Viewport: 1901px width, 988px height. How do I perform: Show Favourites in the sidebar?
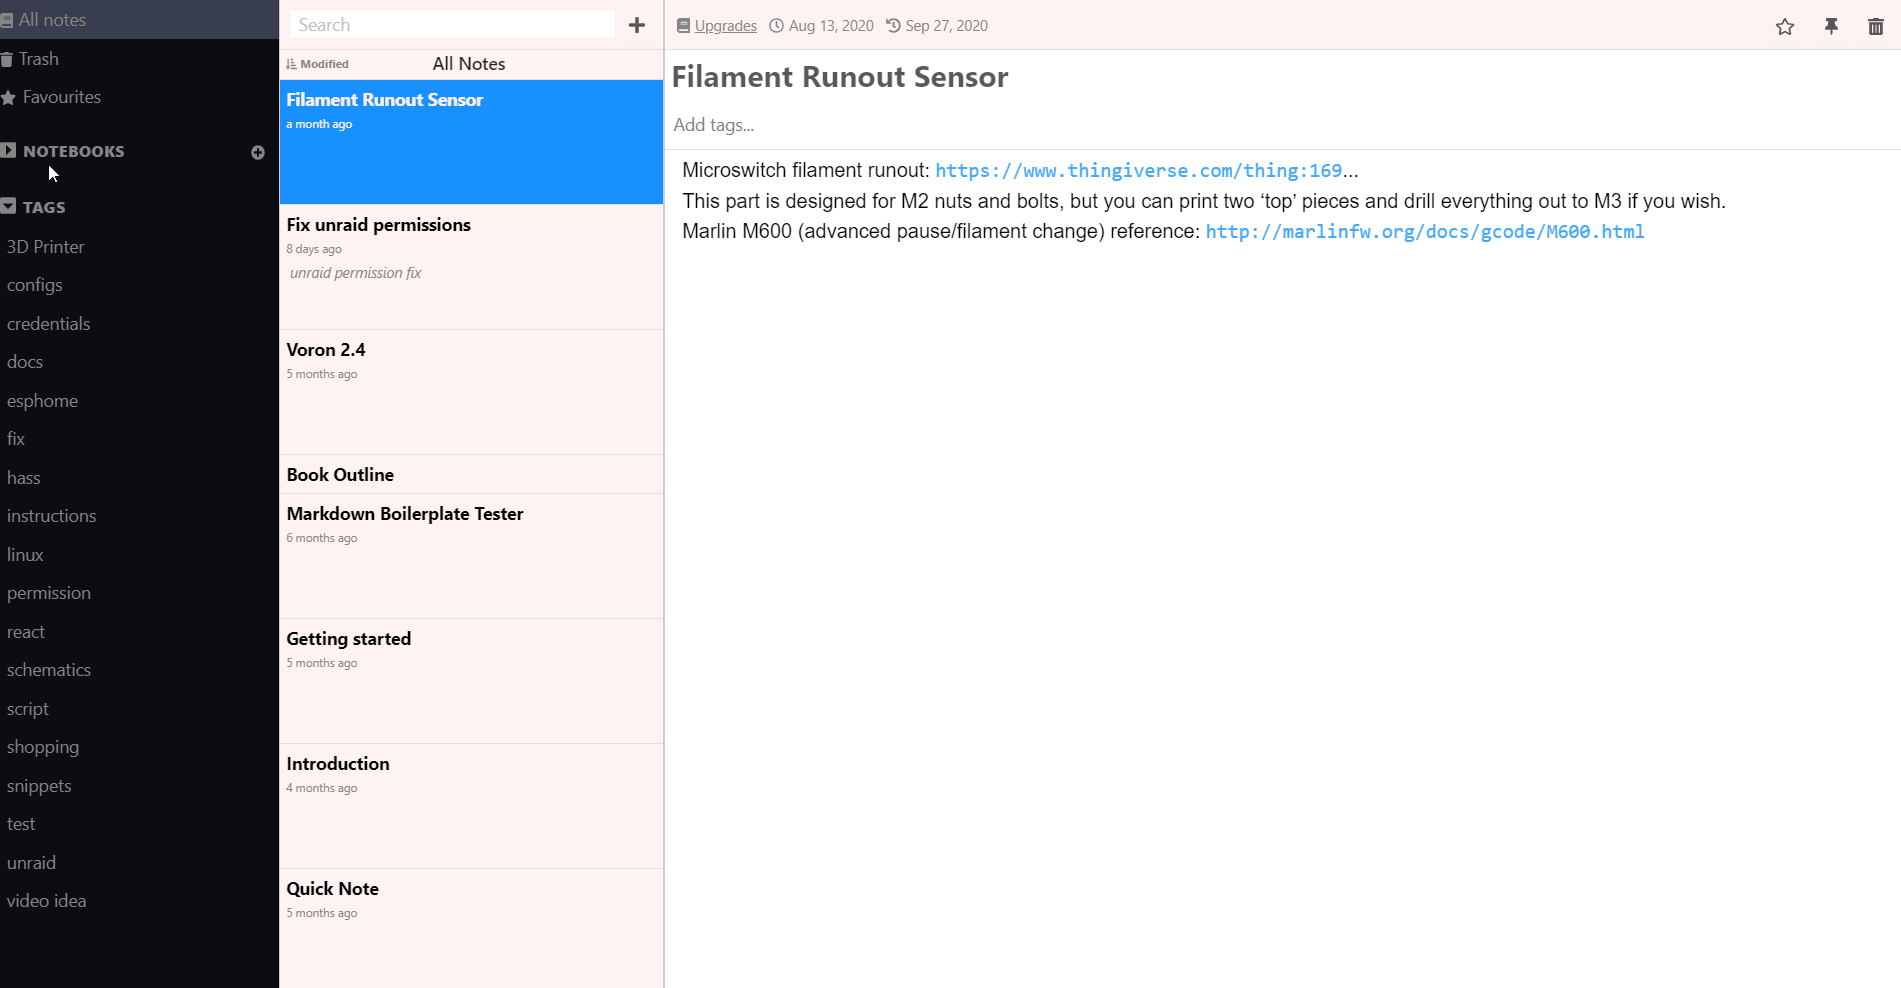(x=61, y=97)
